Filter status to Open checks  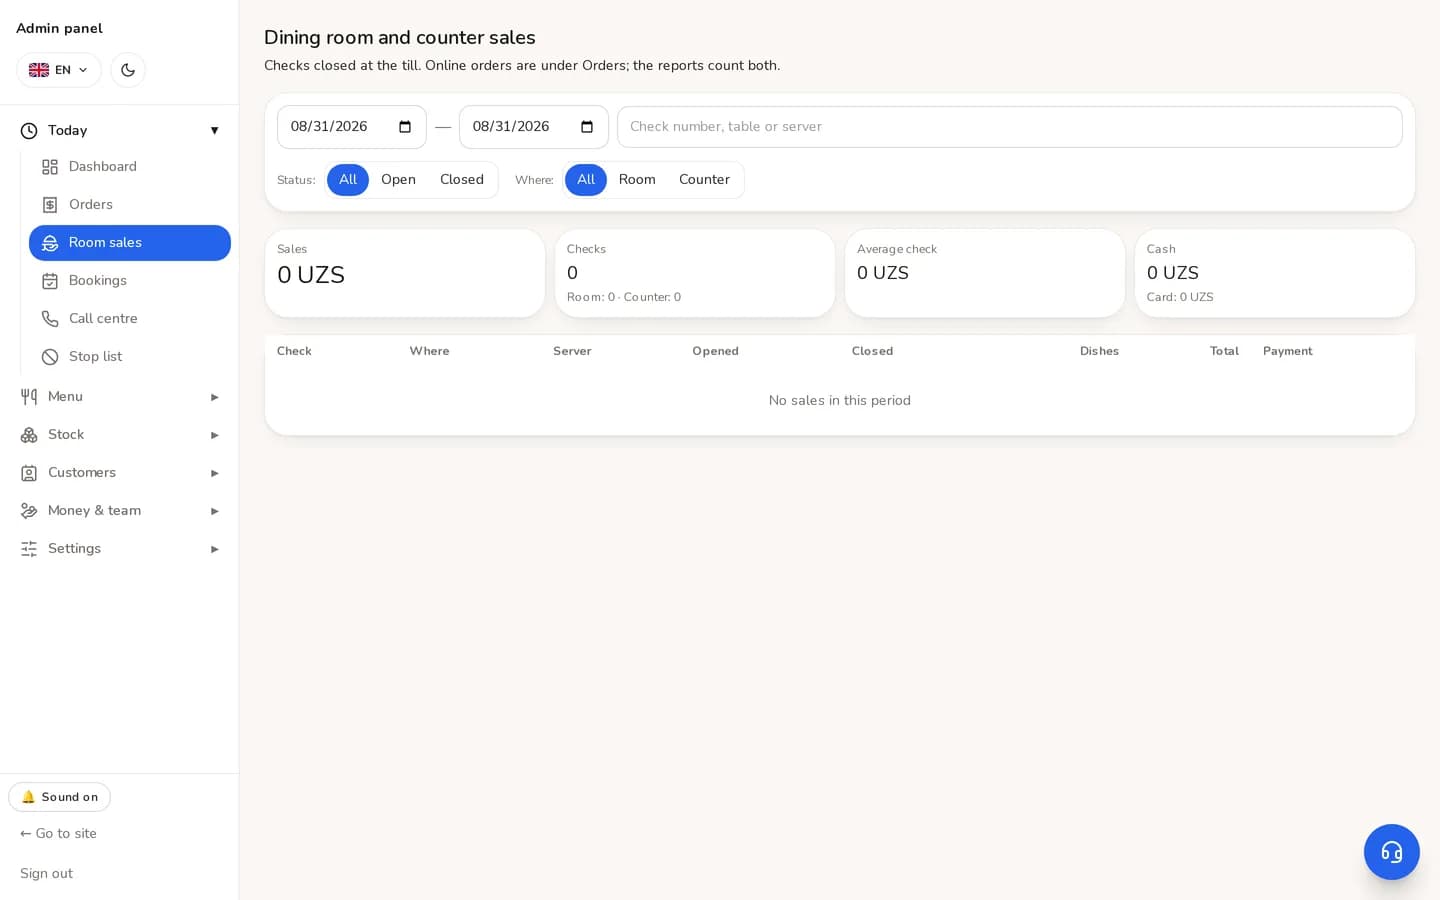pyautogui.click(x=398, y=180)
